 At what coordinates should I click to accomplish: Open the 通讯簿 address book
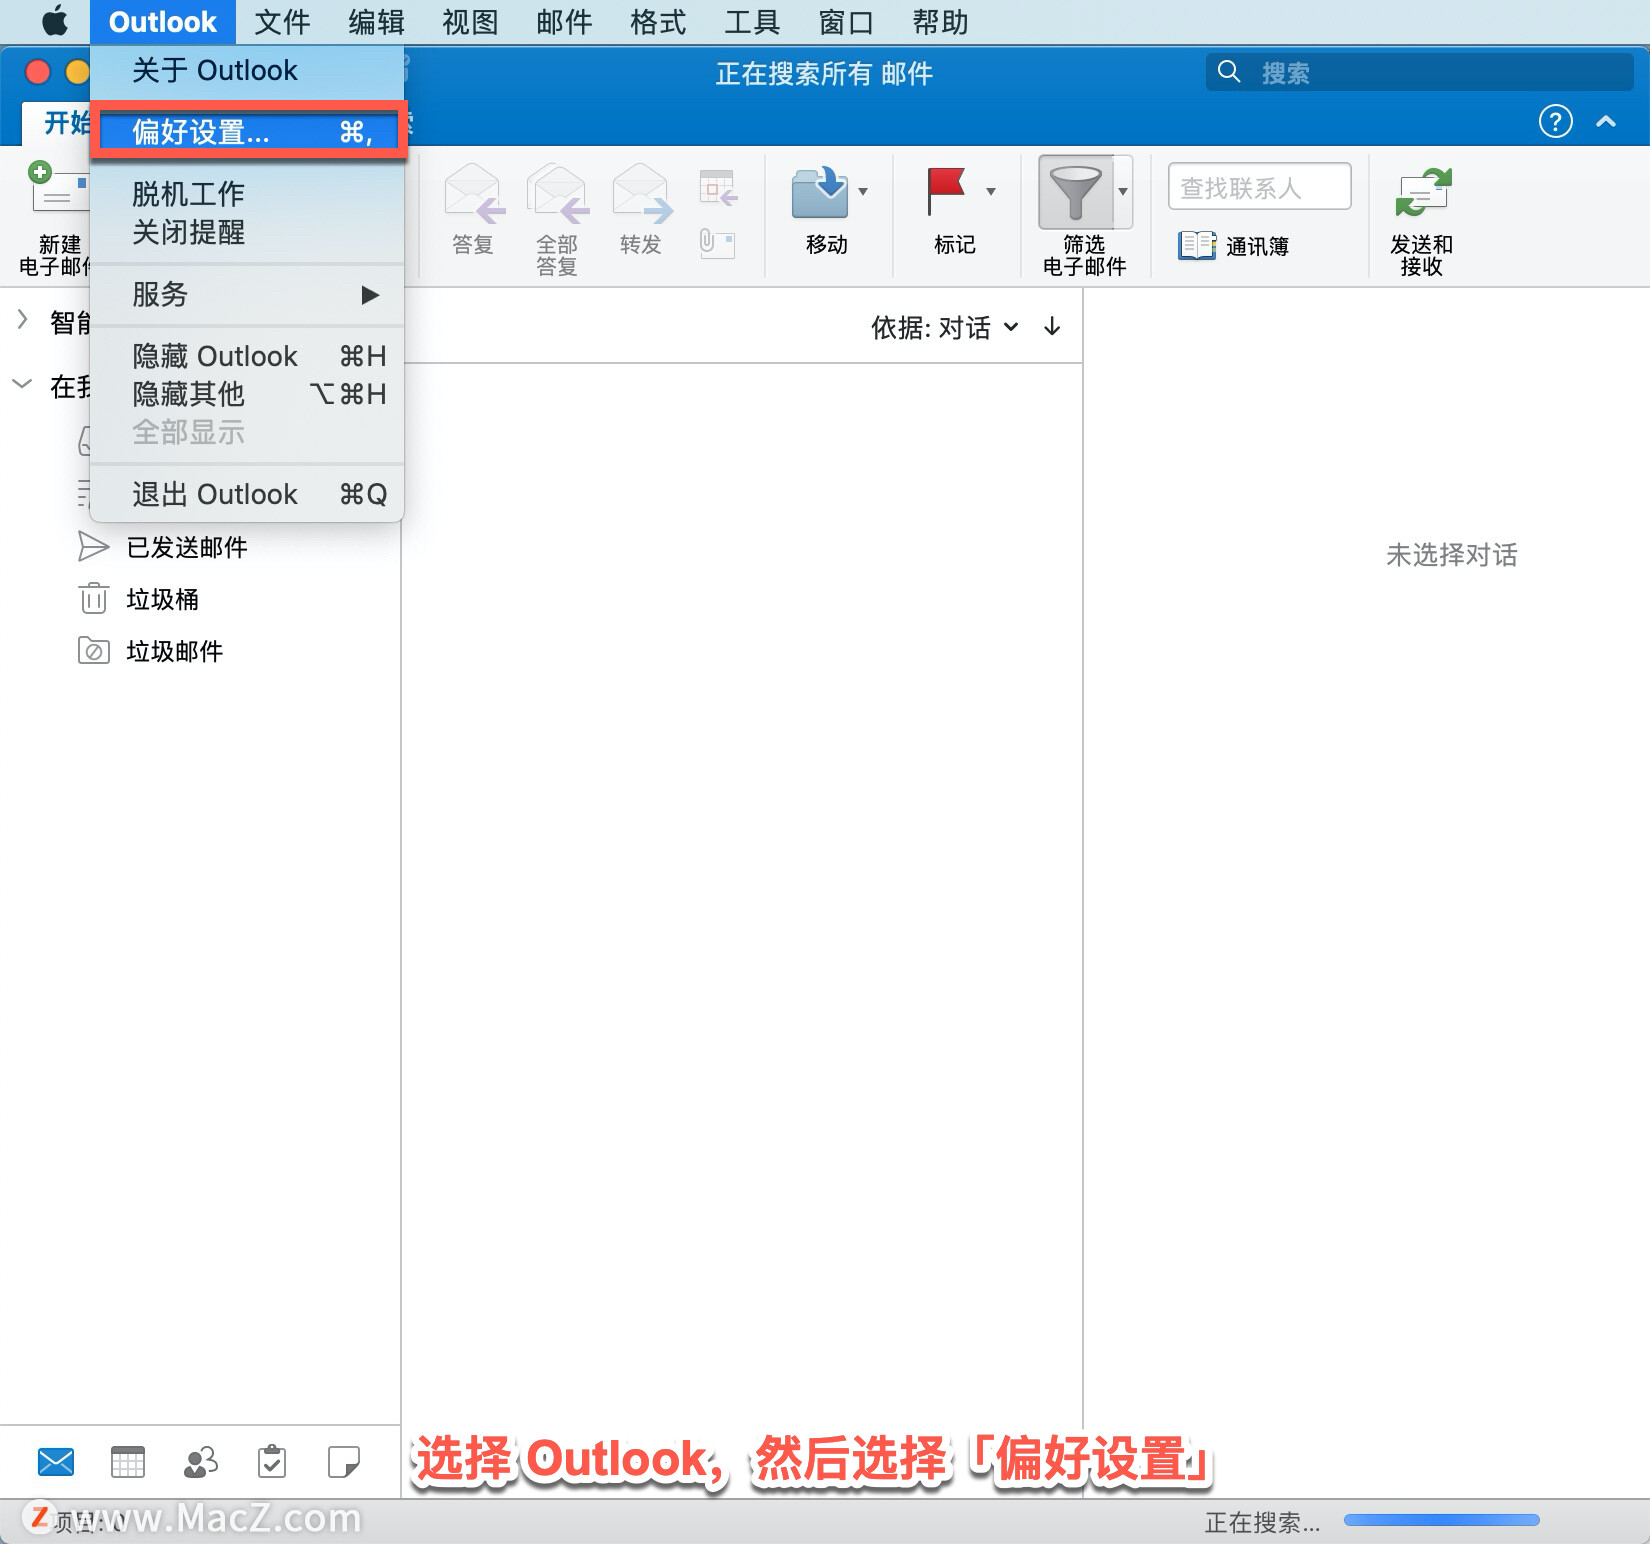[1233, 245]
